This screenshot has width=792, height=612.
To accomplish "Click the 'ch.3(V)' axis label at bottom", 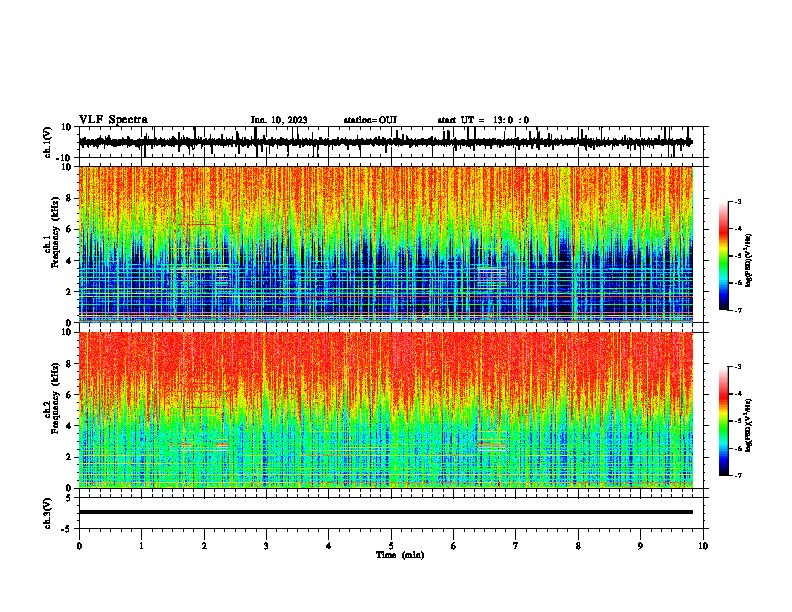I will point(47,513).
